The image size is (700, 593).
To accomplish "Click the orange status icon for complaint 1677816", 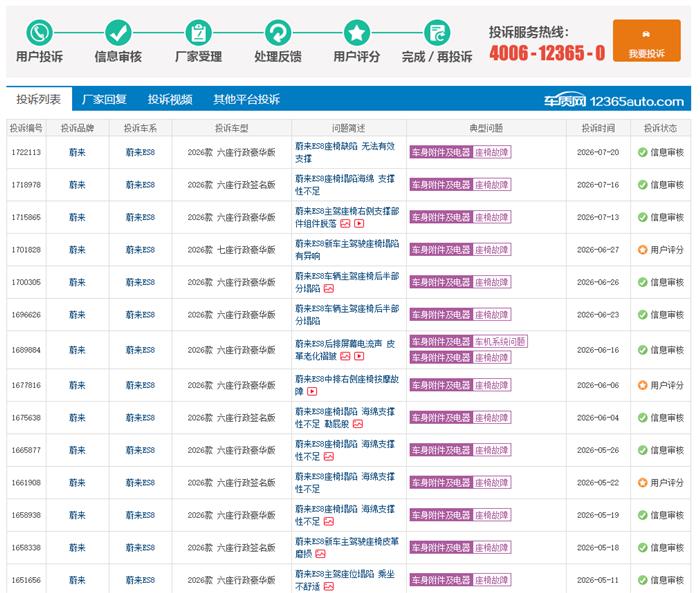I will [642, 385].
